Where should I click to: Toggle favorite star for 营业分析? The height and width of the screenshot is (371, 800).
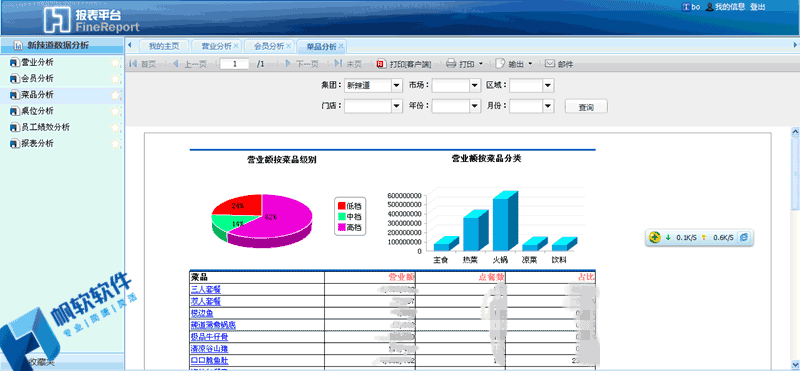click(x=116, y=63)
